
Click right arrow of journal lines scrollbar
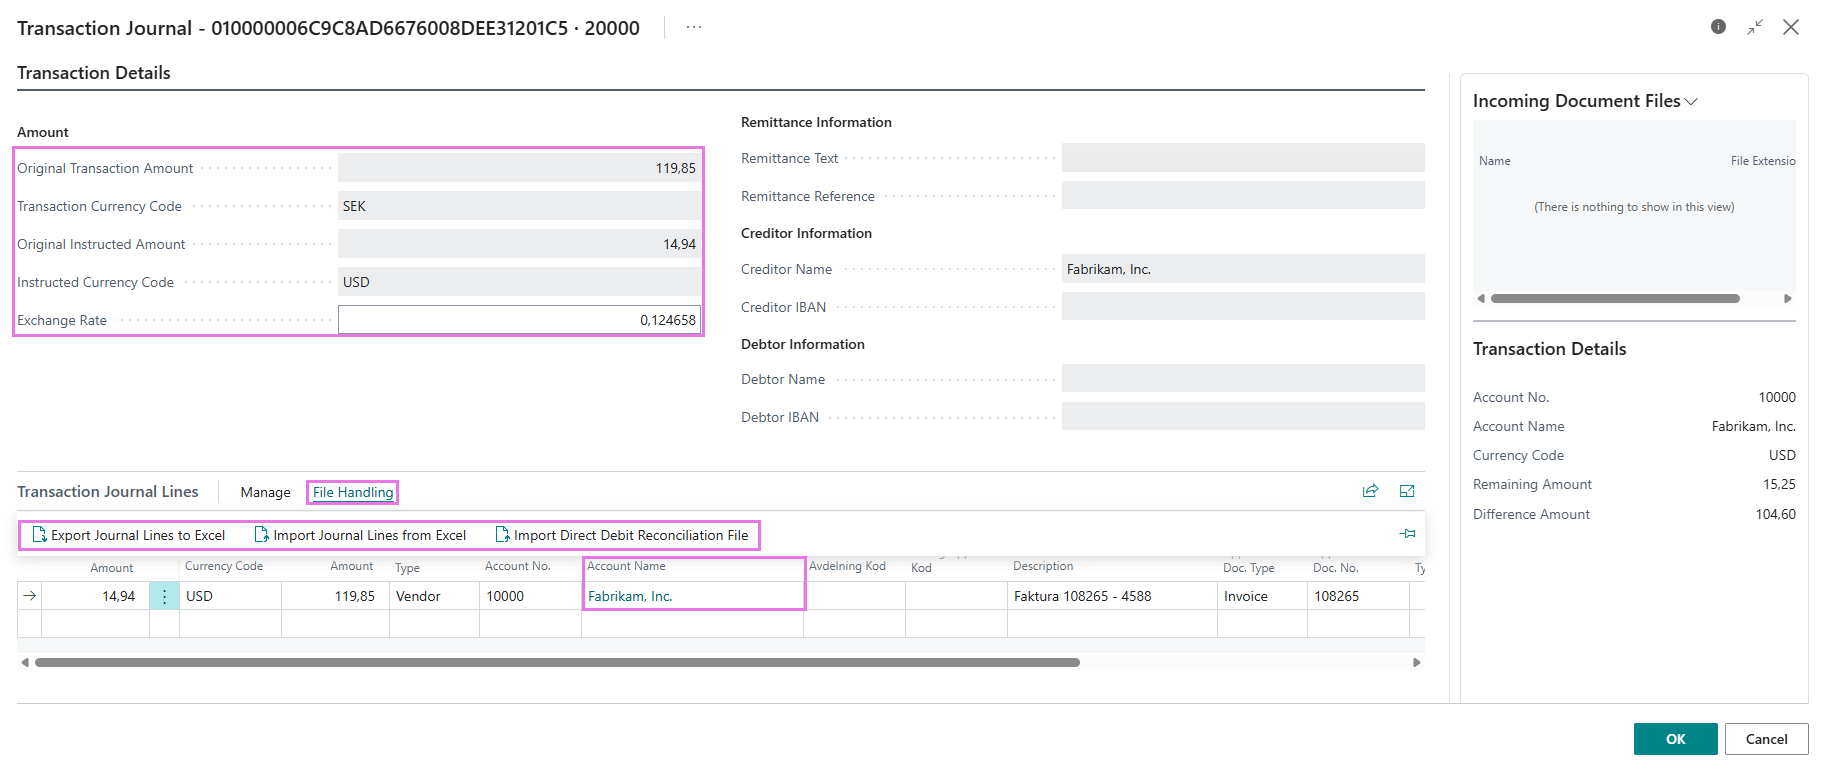[1416, 662]
